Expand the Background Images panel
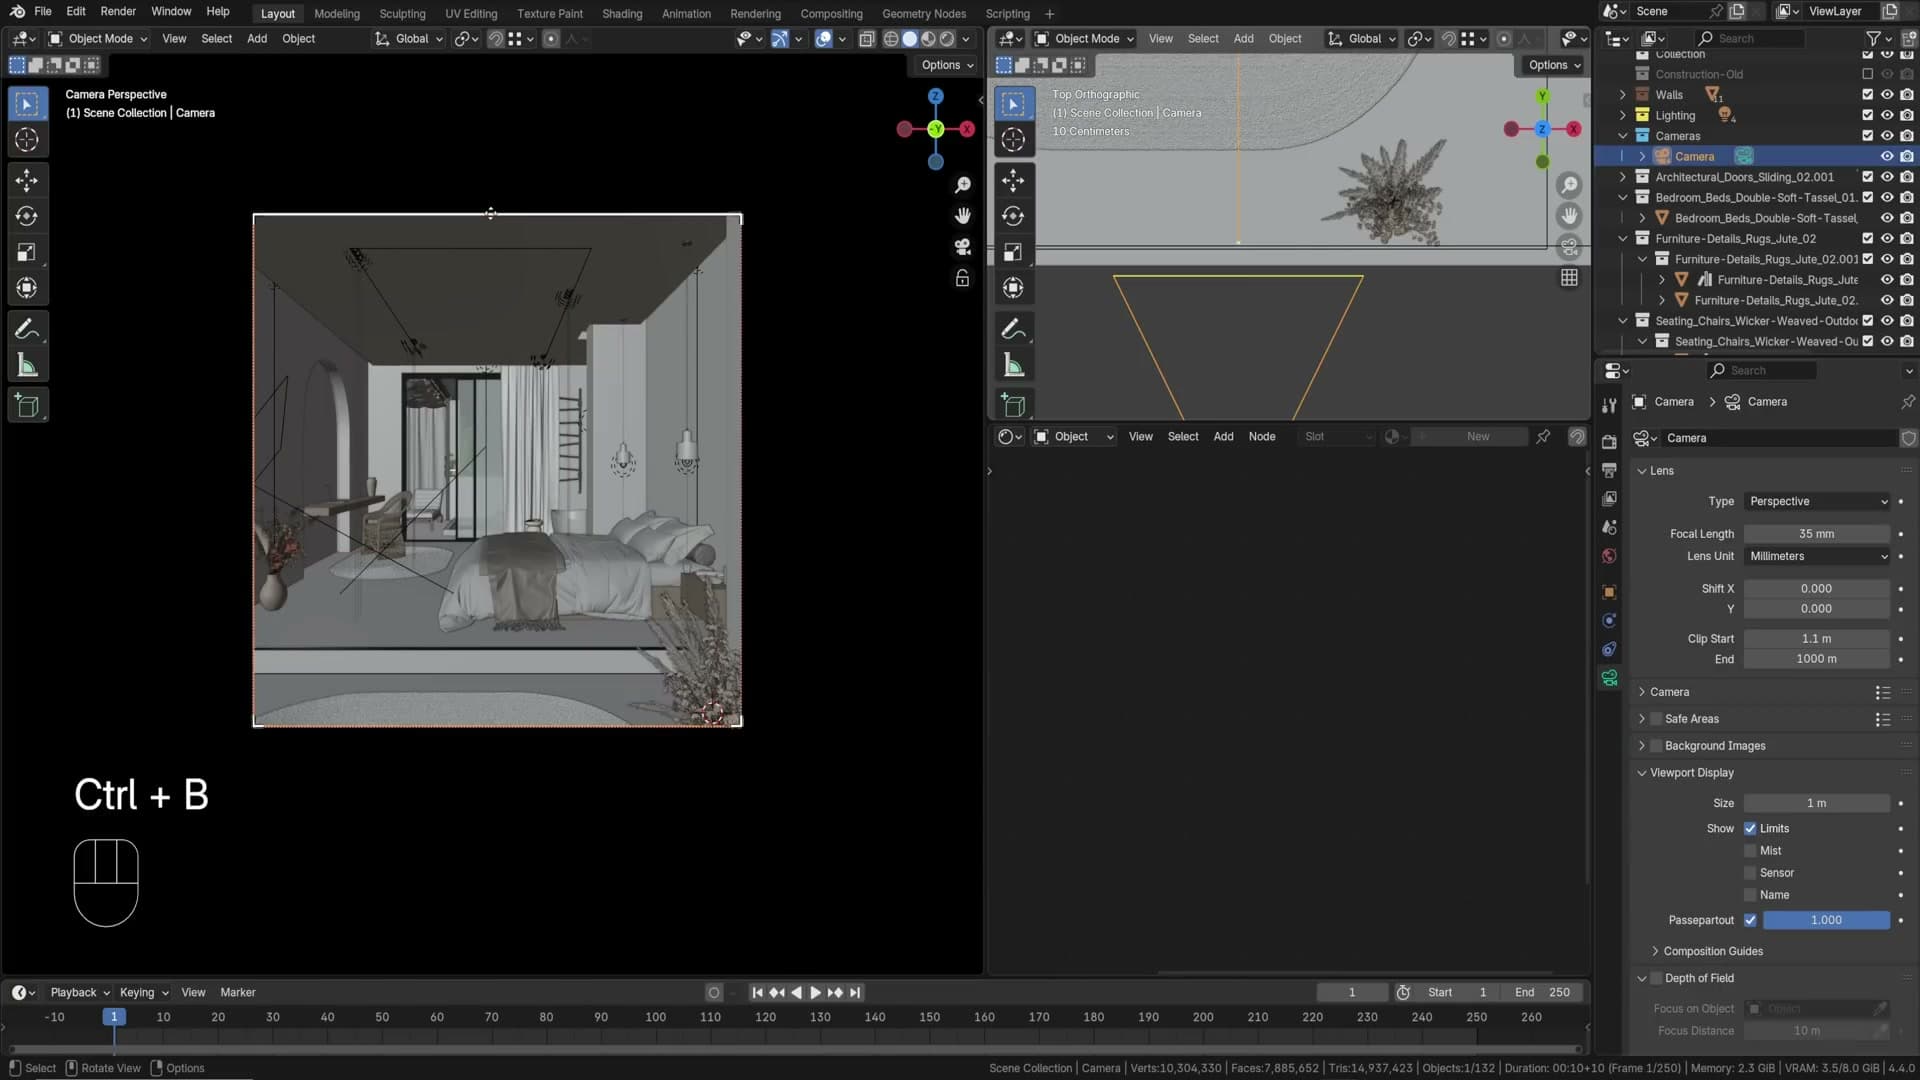The height and width of the screenshot is (1080, 1920). point(1642,746)
